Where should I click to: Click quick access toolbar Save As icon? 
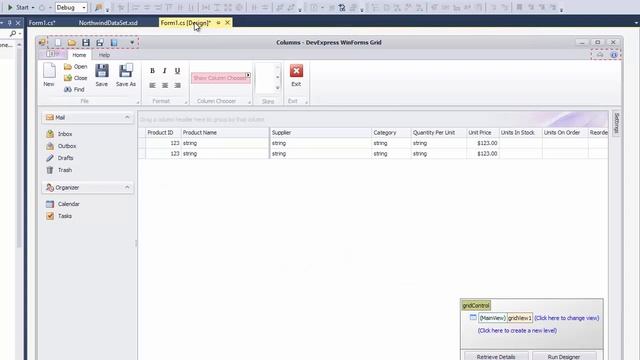pos(100,42)
